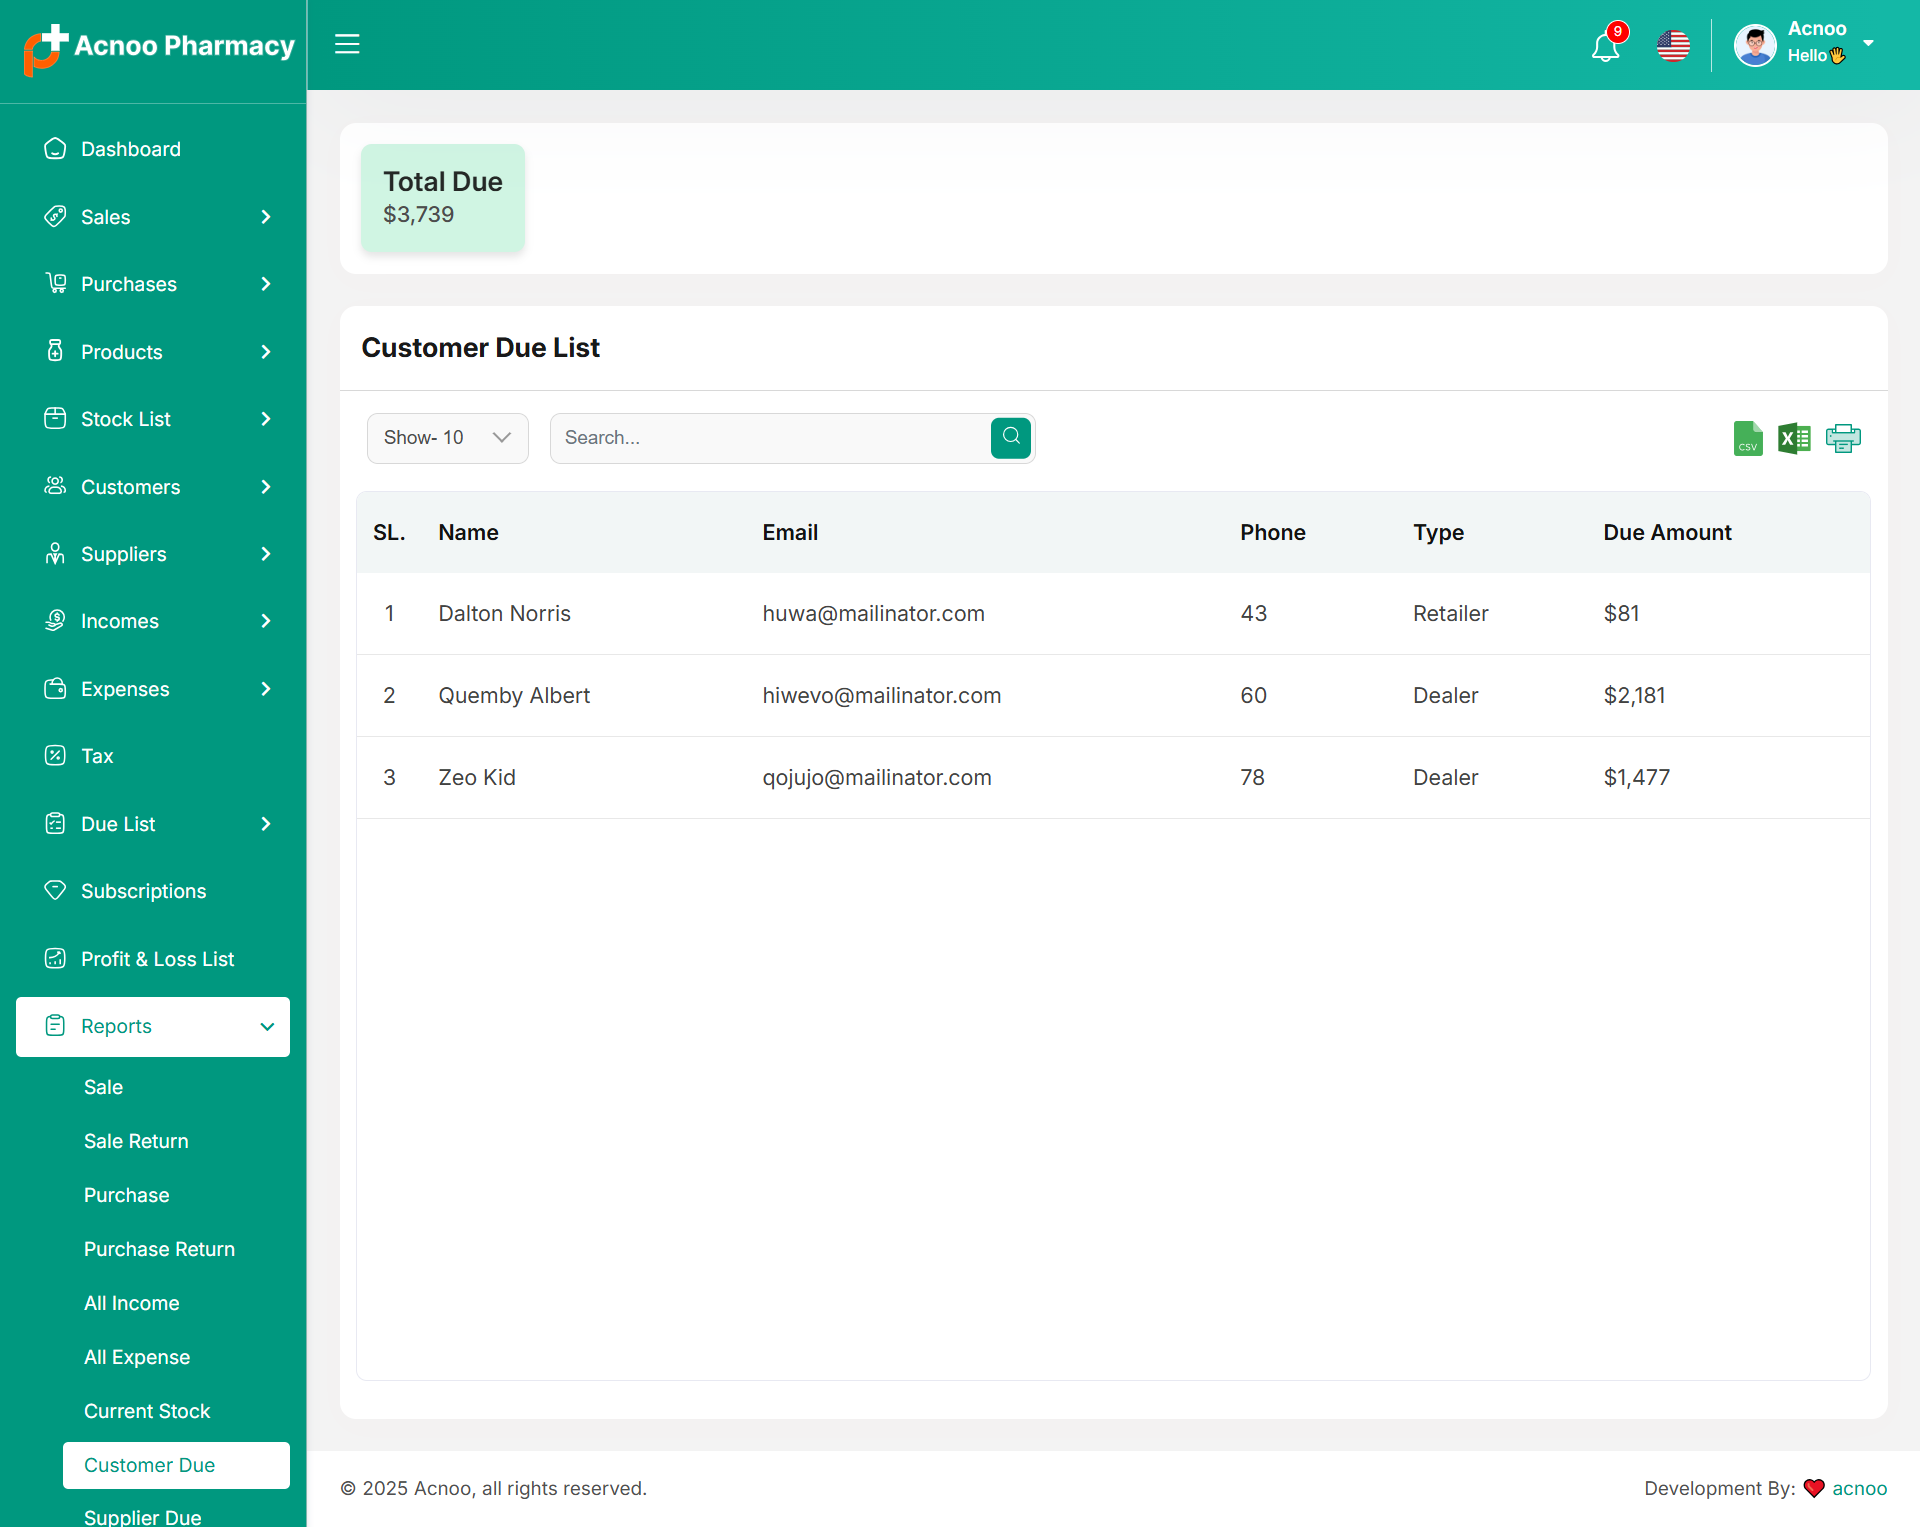
Task: Click the hamburger menu icon
Action: [x=347, y=44]
